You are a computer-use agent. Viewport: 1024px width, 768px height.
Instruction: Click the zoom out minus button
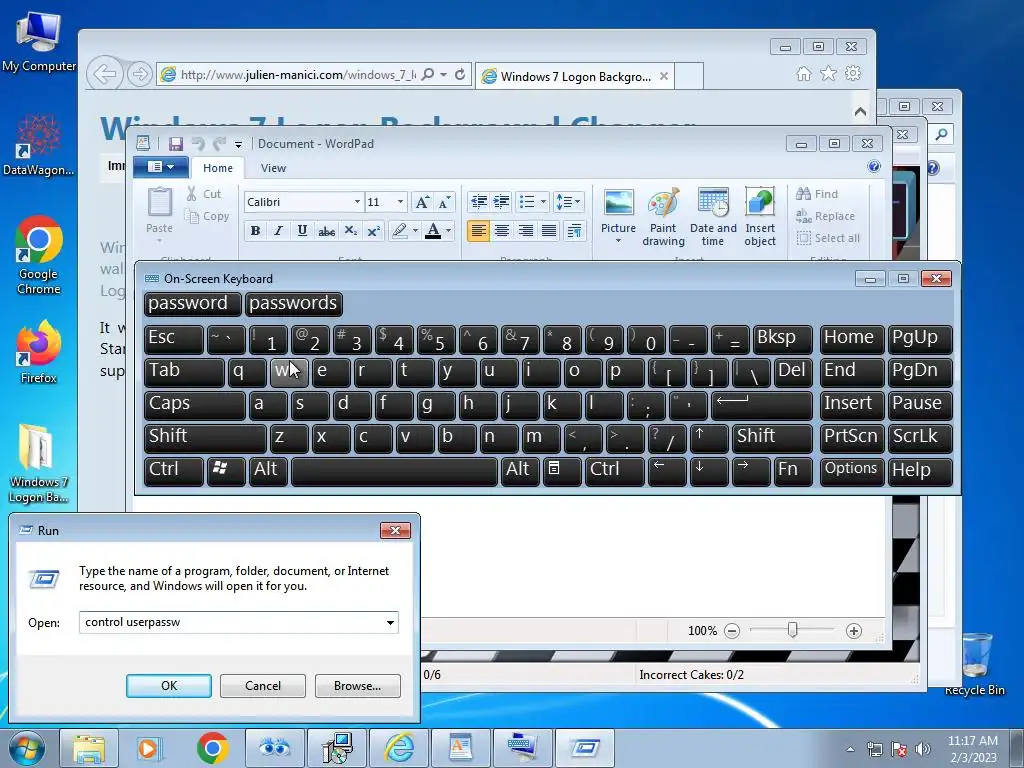[732, 631]
